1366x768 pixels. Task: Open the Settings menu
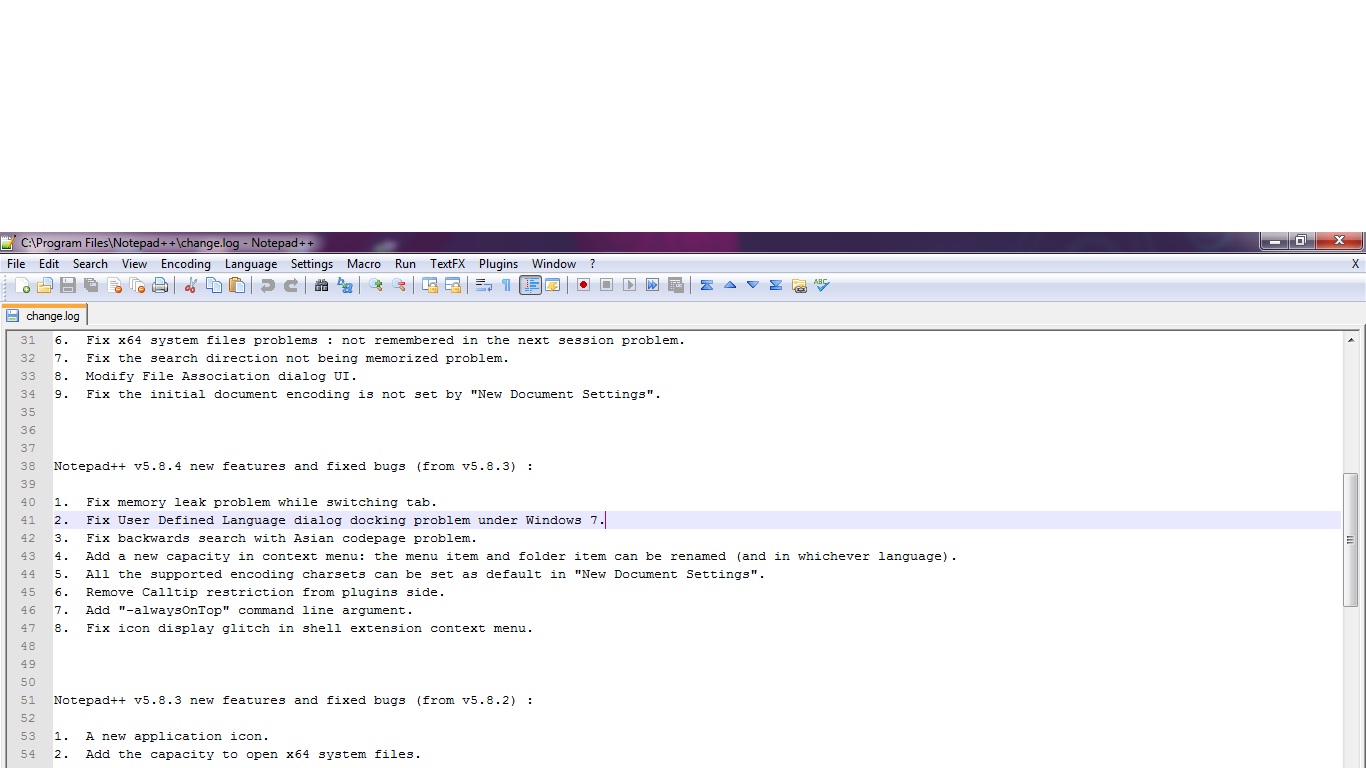click(x=312, y=264)
